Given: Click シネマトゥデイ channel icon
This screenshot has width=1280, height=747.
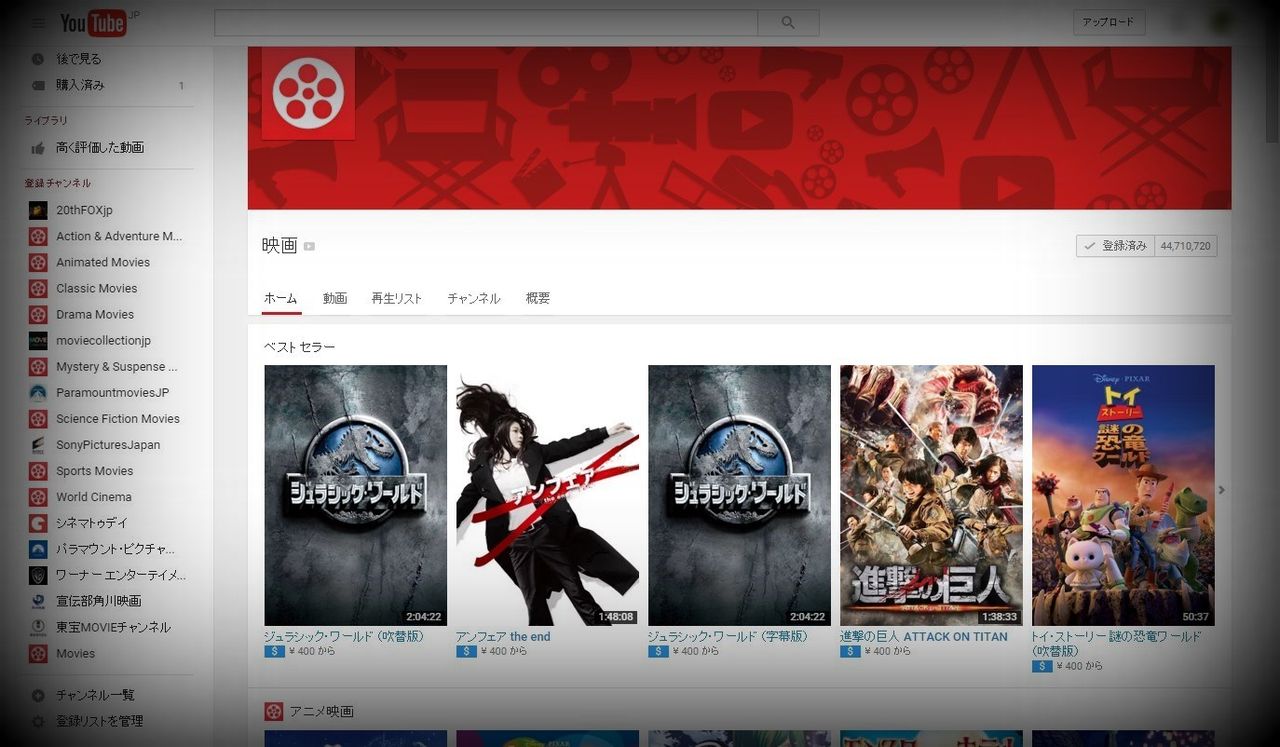Looking at the screenshot, I should 38,522.
